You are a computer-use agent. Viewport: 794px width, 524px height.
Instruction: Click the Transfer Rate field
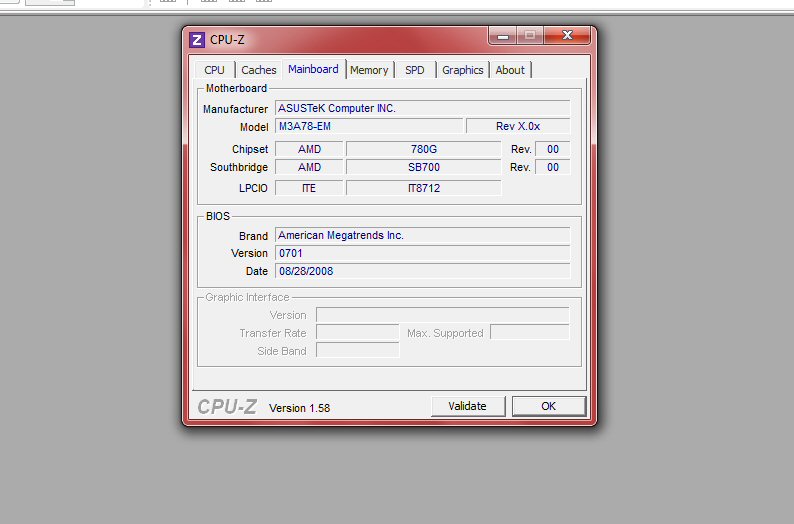tap(358, 333)
